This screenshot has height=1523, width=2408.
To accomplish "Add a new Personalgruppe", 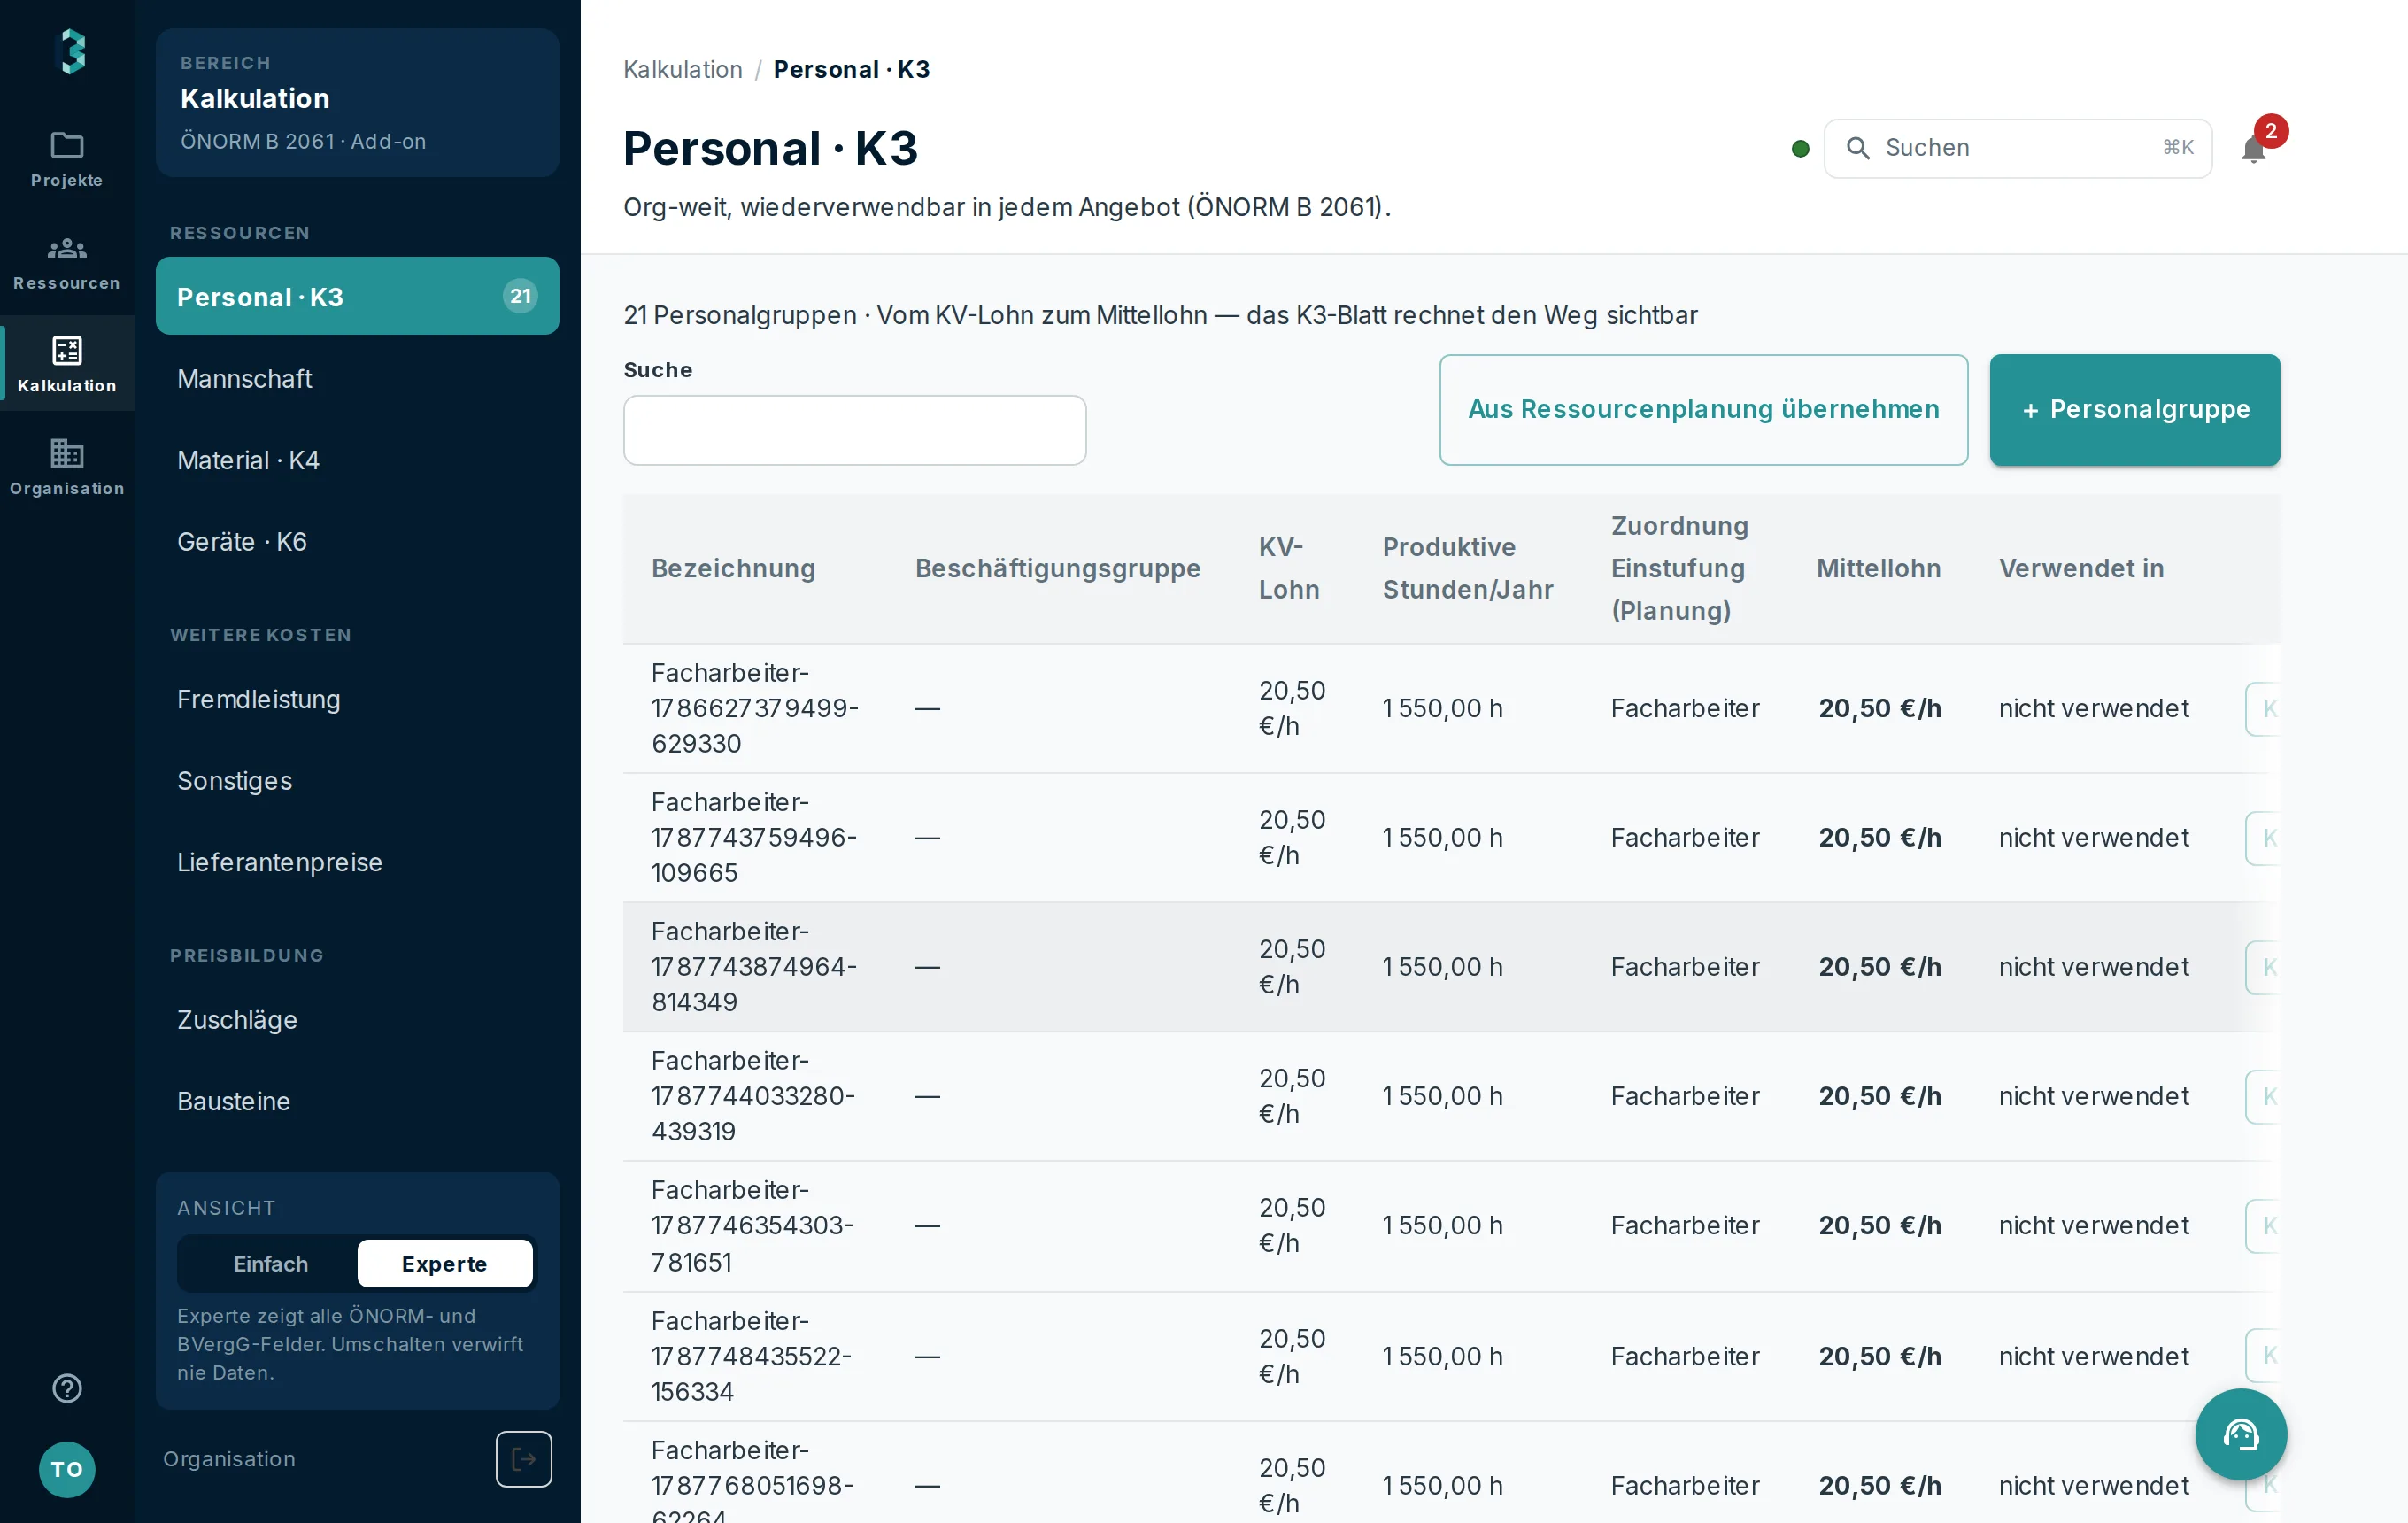I will pyautogui.click(x=2134, y=409).
